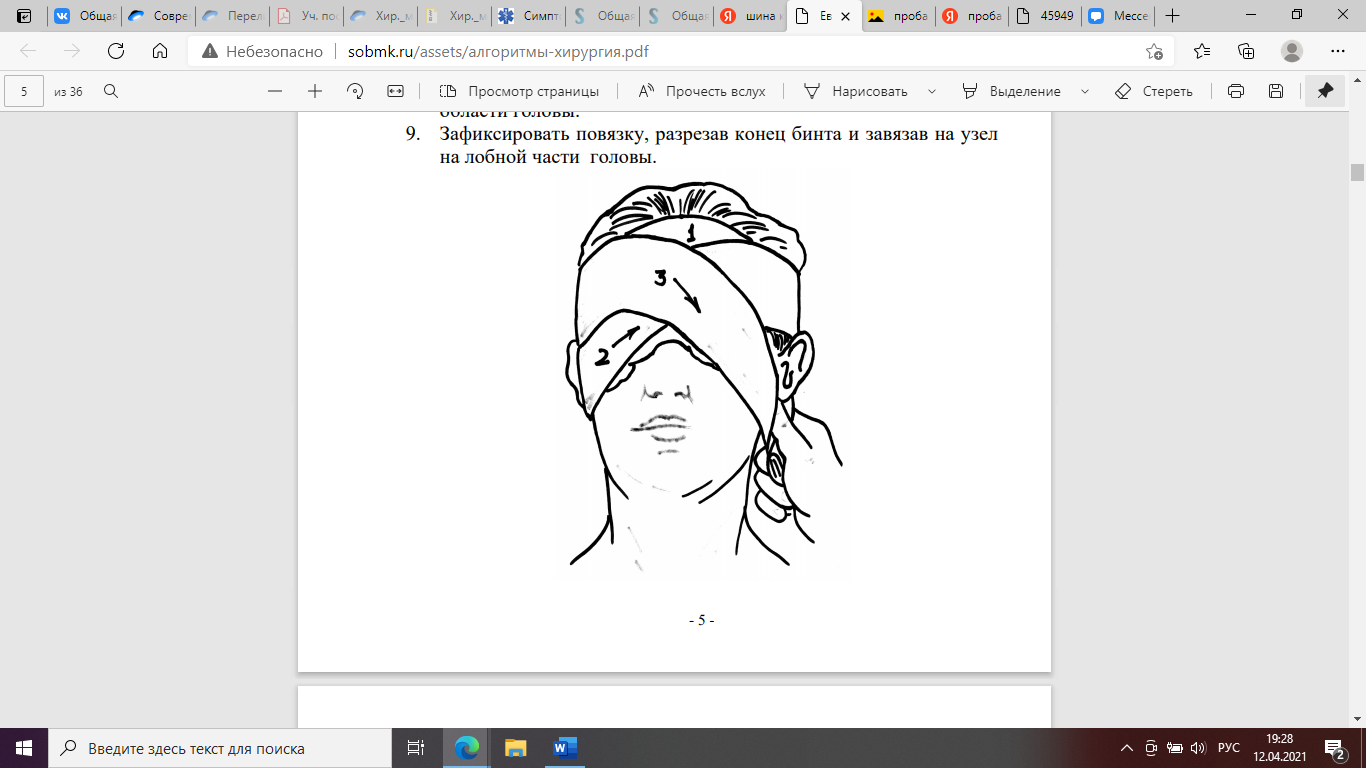The image size is (1366, 768).
Task: Unpin the PDF toolbar
Action: tap(1325, 91)
